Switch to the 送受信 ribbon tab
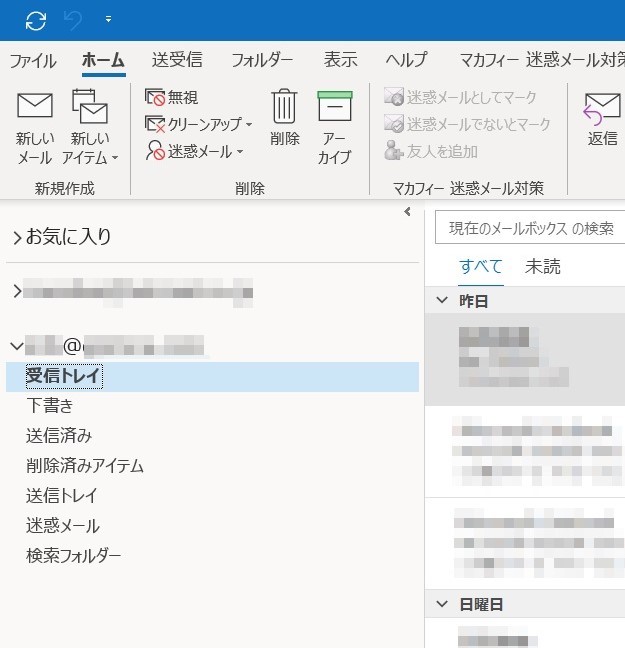This screenshot has height=648, width=625. [177, 60]
